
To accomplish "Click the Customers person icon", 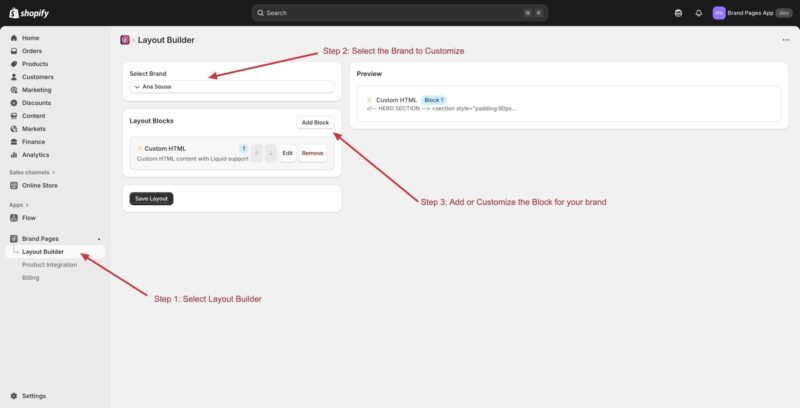I will (x=14, y=77).
